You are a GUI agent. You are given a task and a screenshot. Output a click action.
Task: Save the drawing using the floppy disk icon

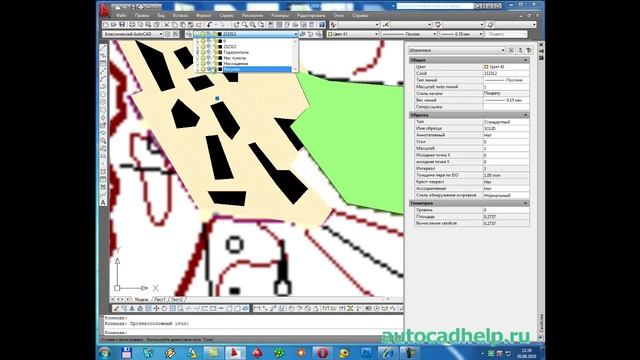tap(122, 25)
